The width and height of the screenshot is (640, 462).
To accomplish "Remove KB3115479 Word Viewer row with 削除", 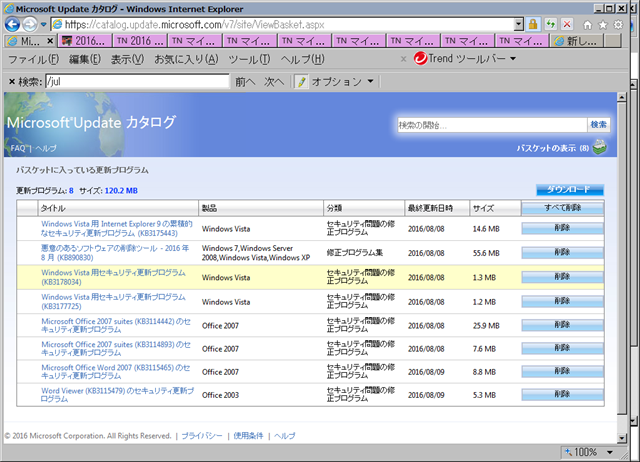I will [562, 395].
